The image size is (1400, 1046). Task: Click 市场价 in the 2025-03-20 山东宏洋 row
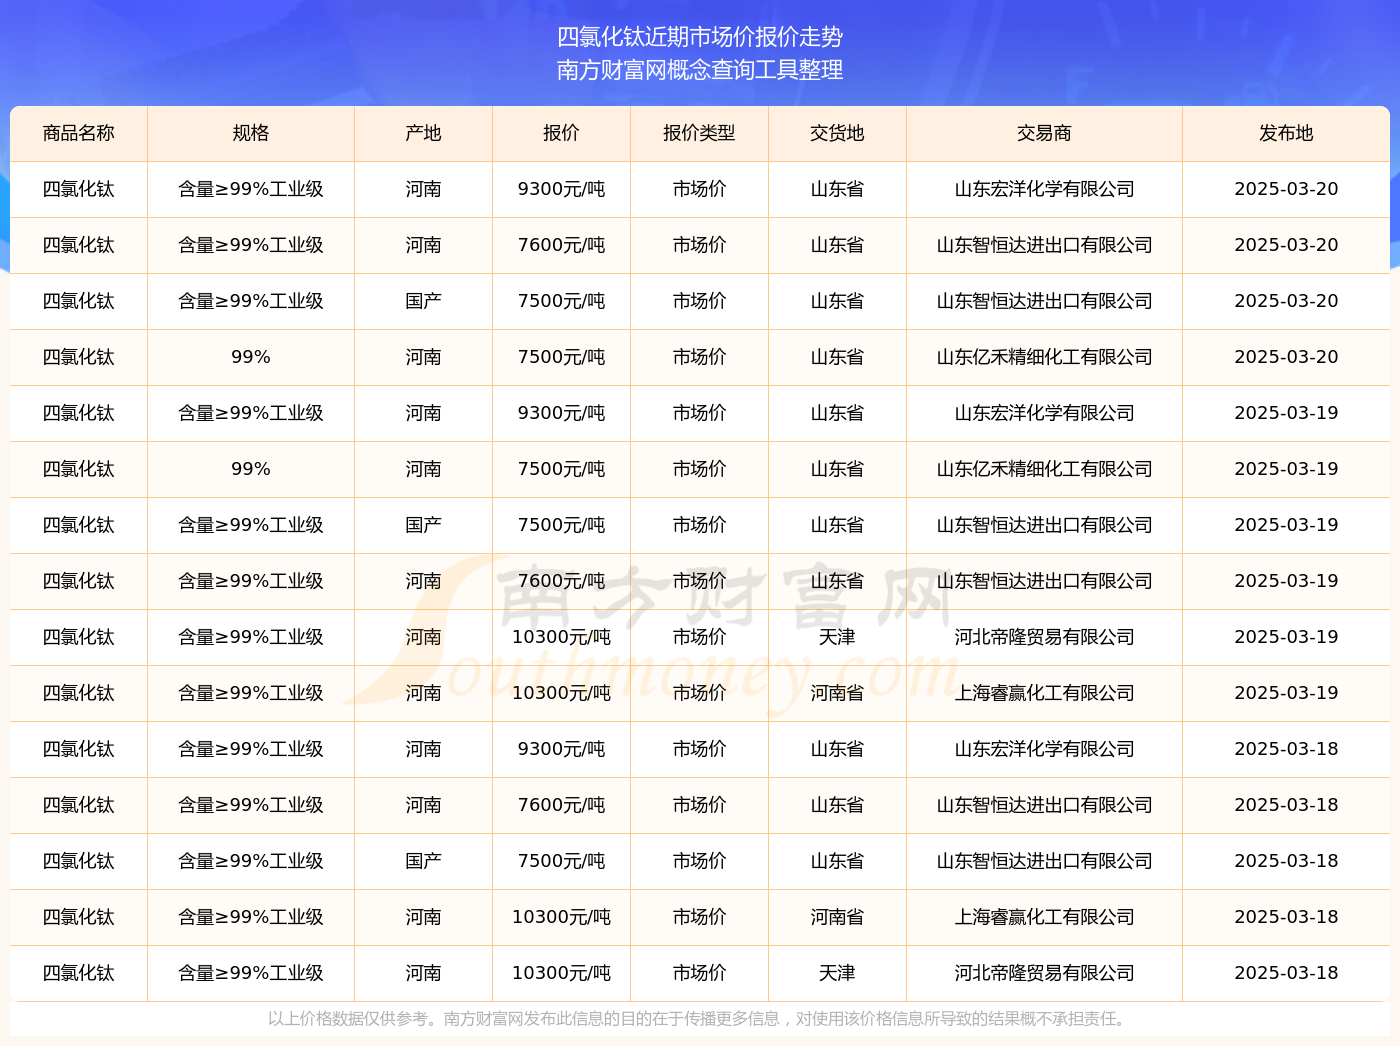pos(699,189)
